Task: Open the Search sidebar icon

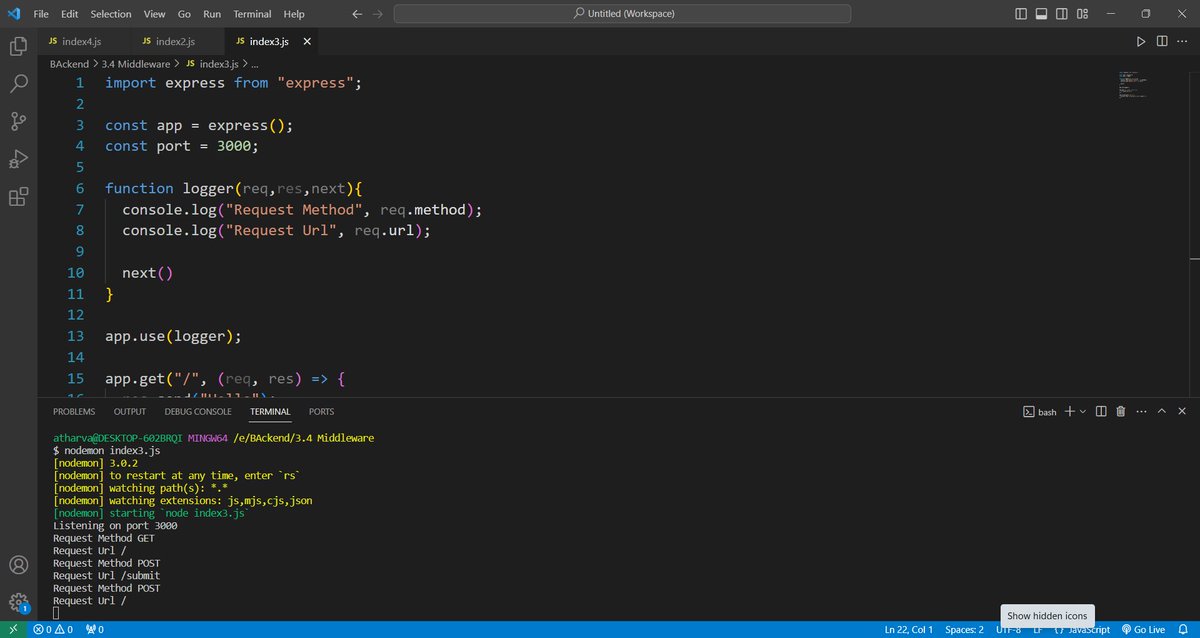Action: point(18,83)
